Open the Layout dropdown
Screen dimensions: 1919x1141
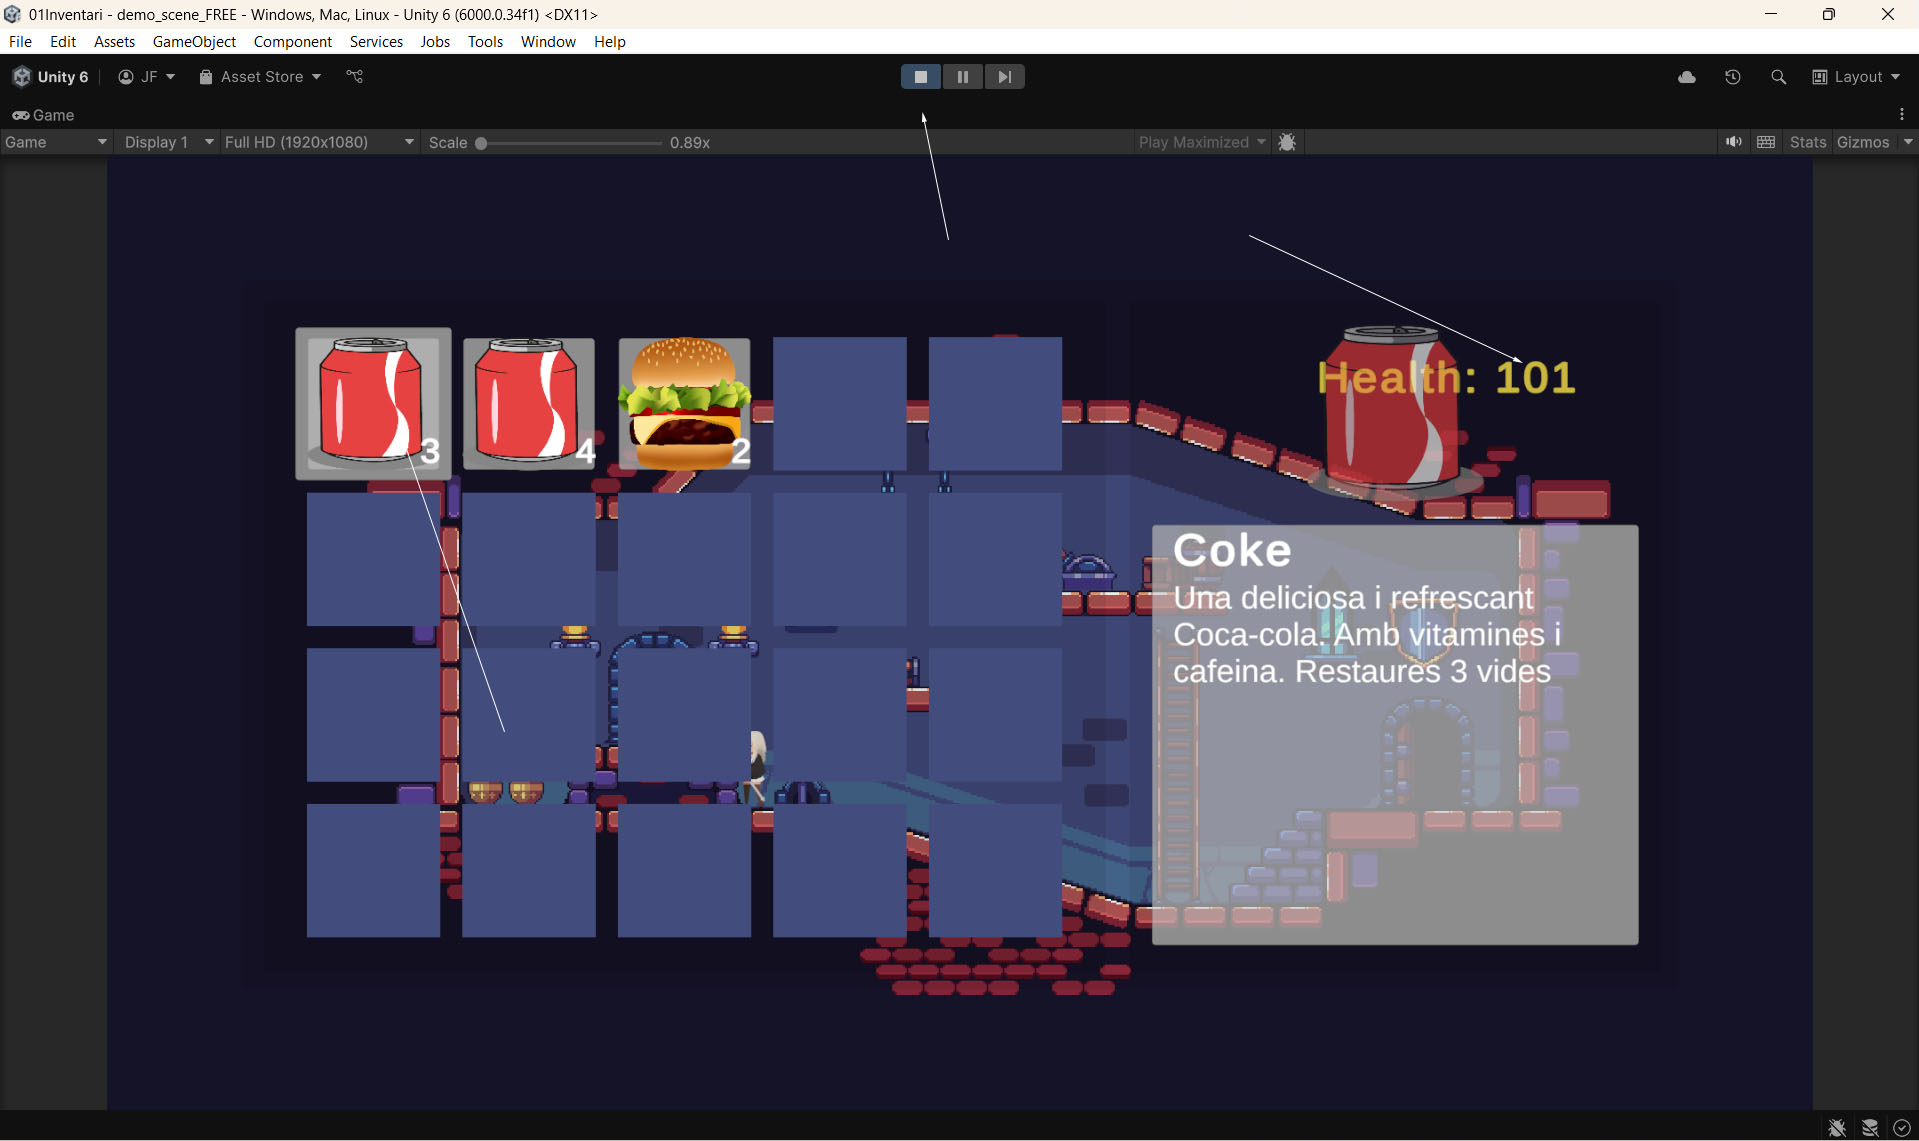1856,77
